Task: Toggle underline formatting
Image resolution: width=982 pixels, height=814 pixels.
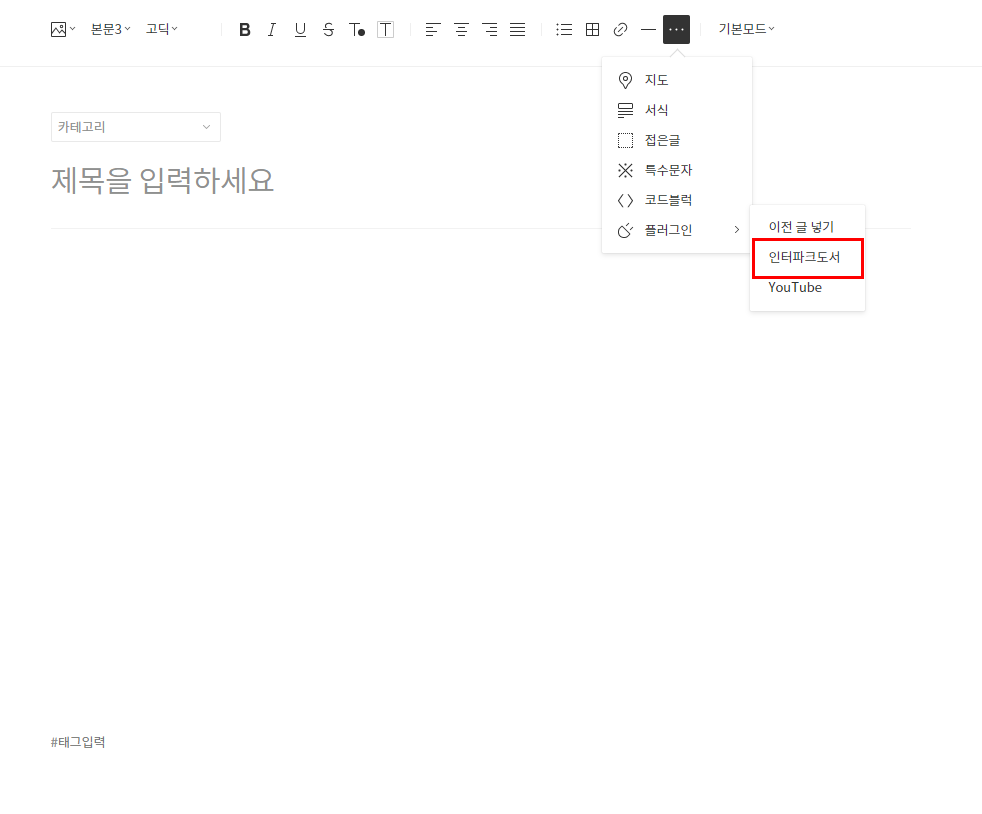Action: [x=300, y=29]
